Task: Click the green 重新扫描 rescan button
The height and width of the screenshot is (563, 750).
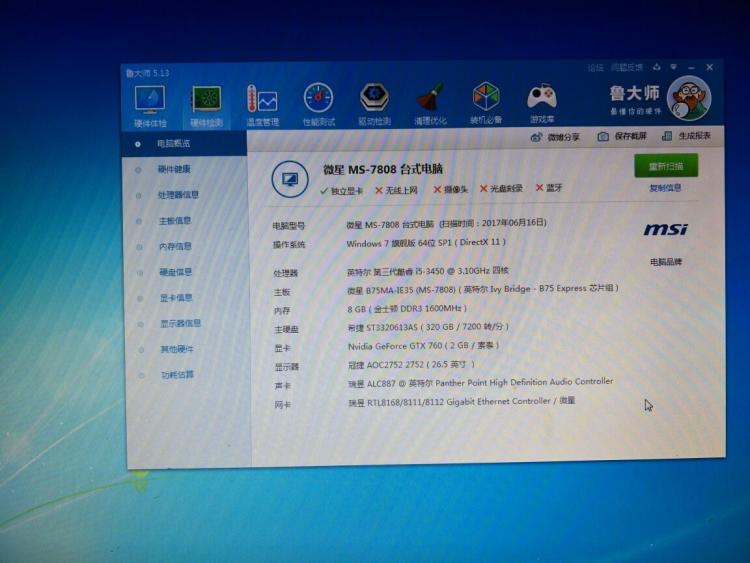Action: (666, 166)
